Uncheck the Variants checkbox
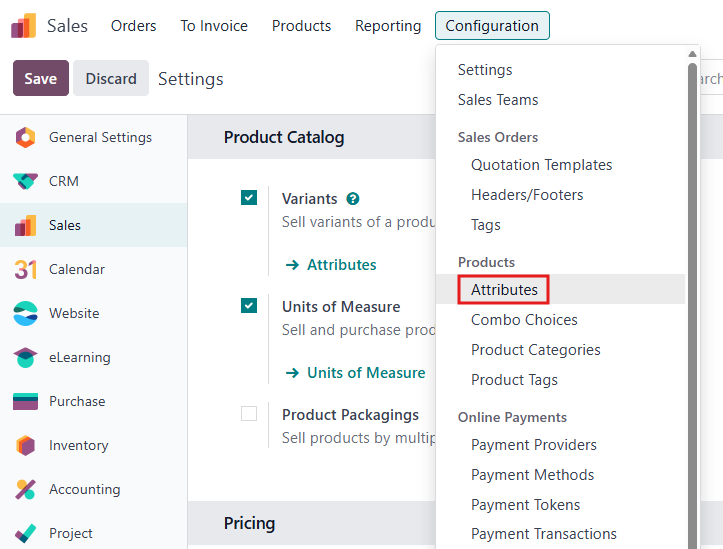 coord(249,198)
